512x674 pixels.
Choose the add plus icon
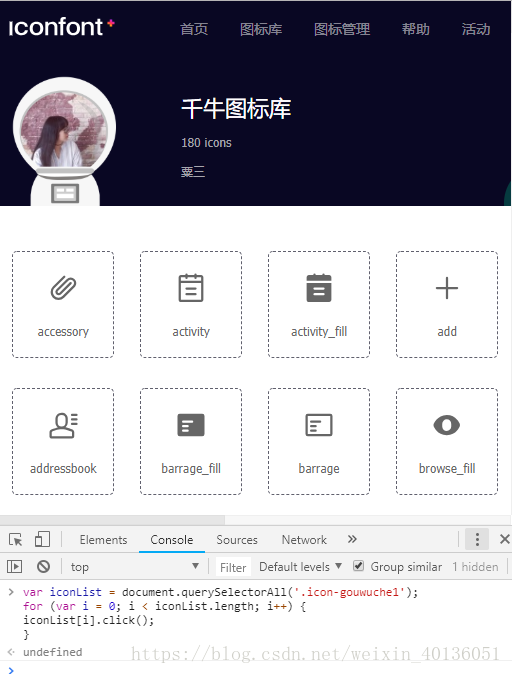coord(447,288)
